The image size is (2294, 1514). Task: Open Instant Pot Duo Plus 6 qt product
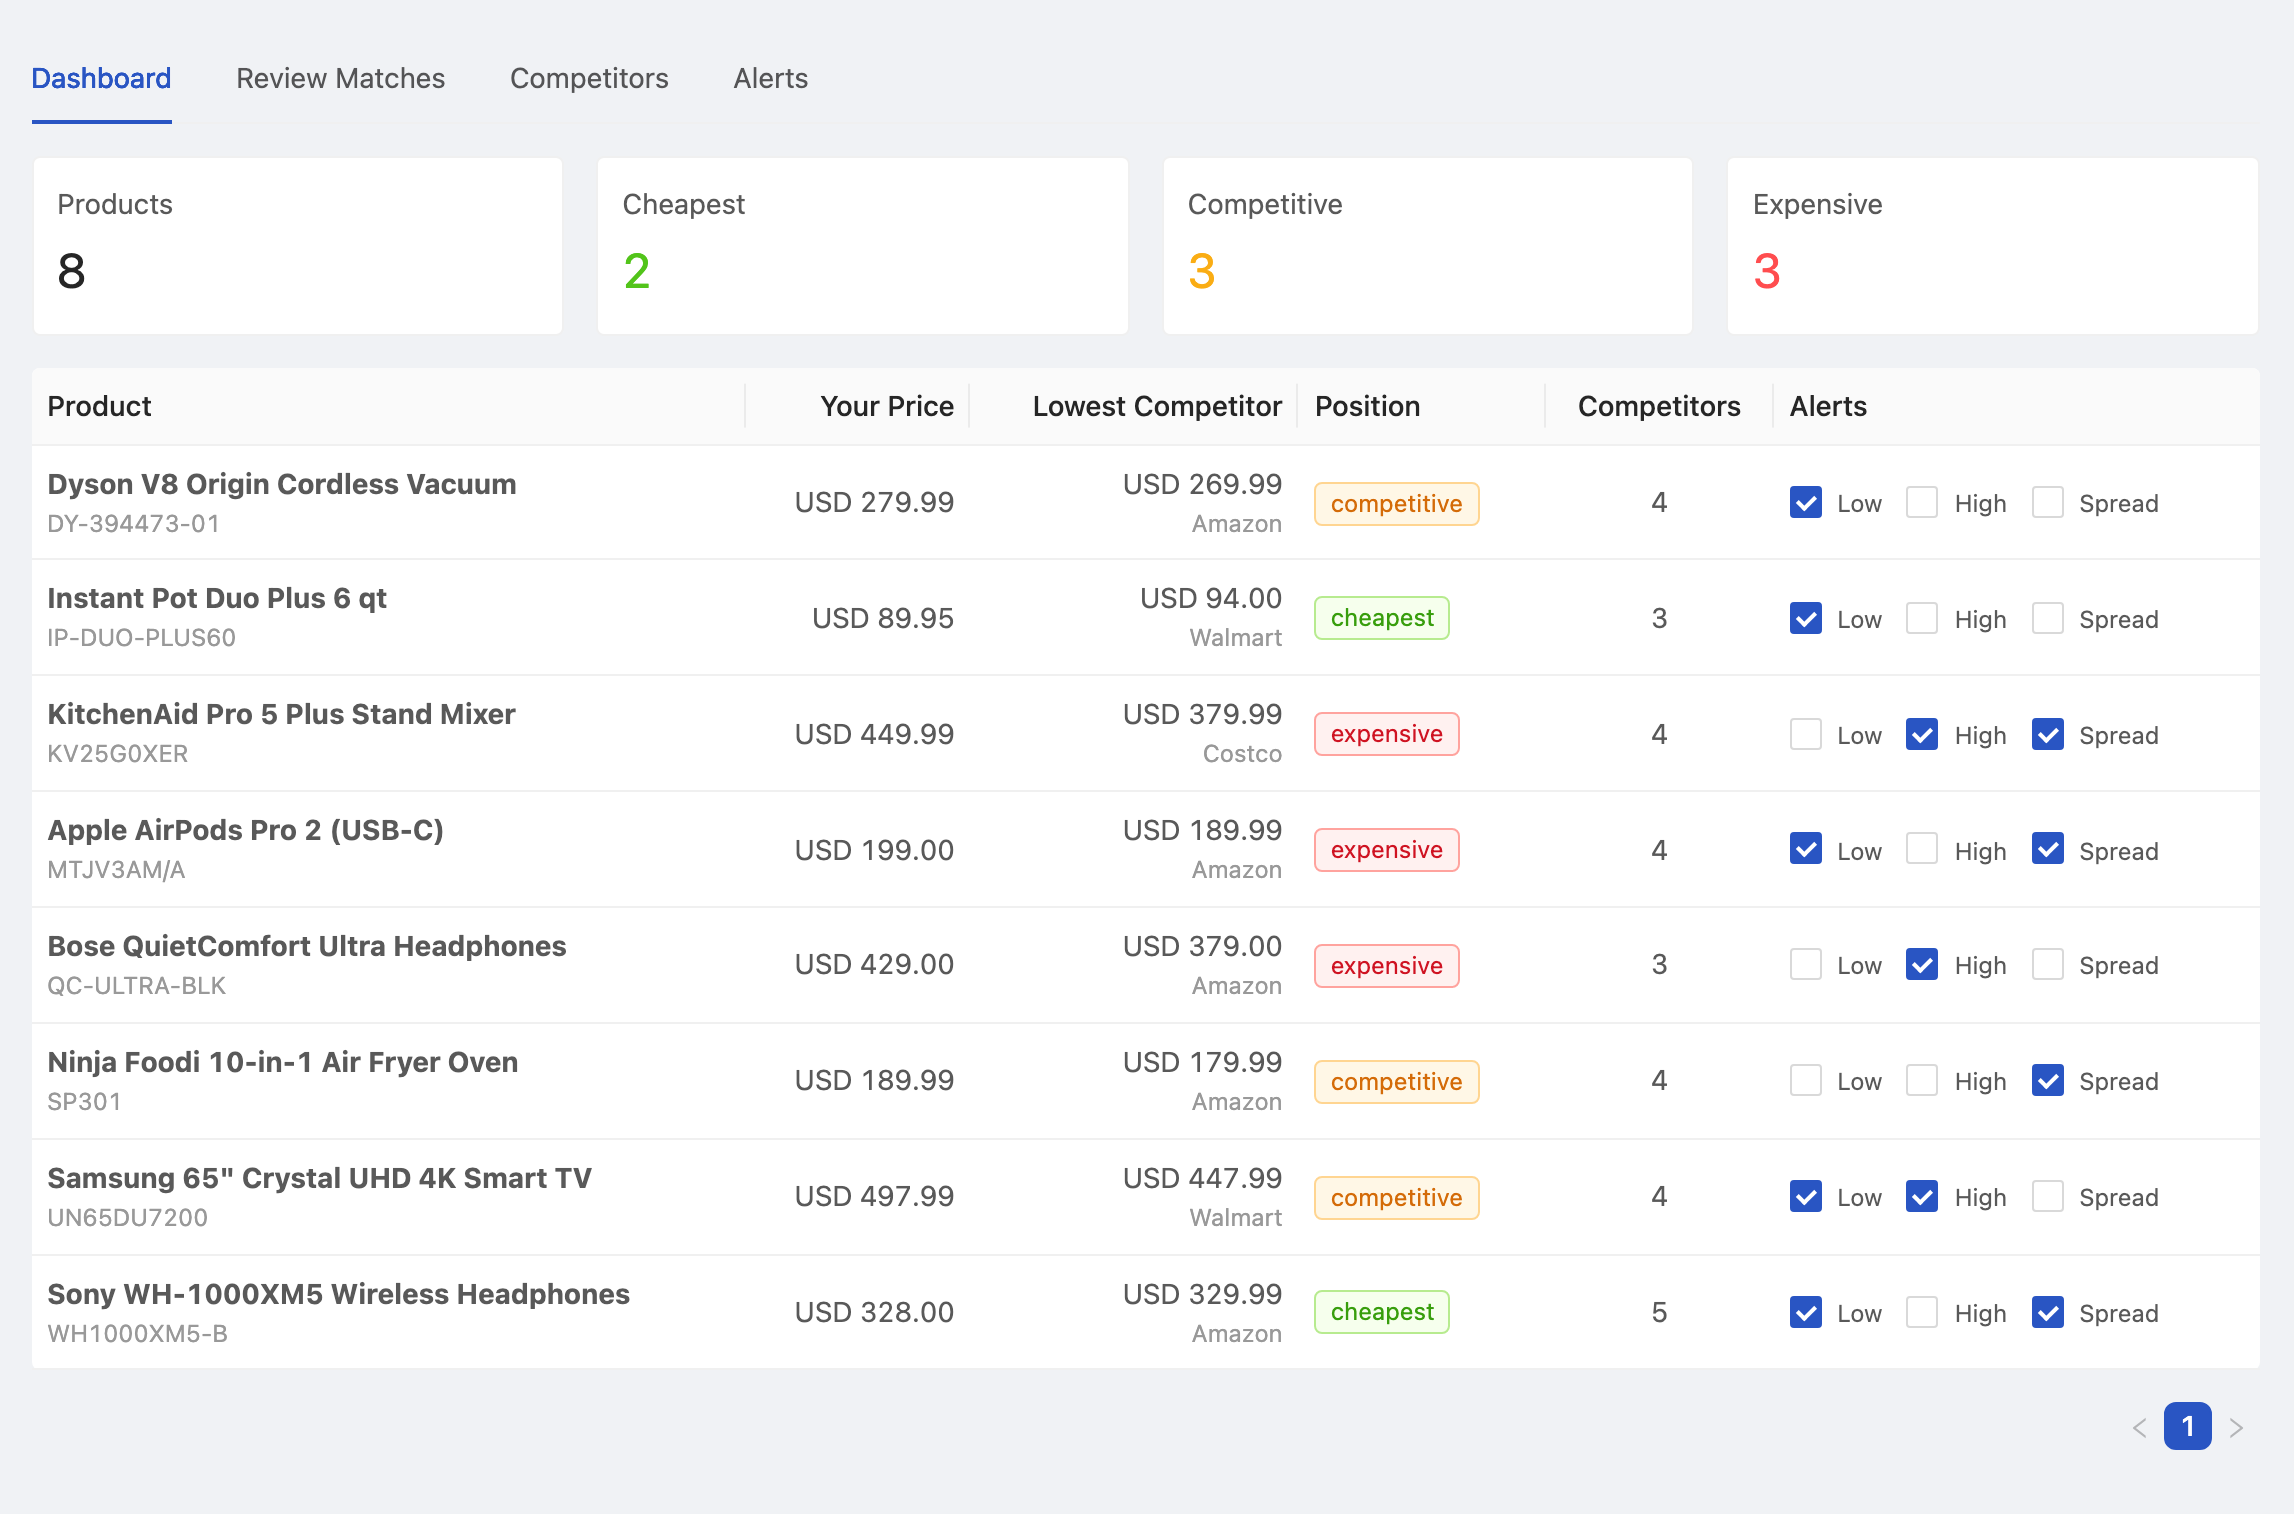point(217,598)
